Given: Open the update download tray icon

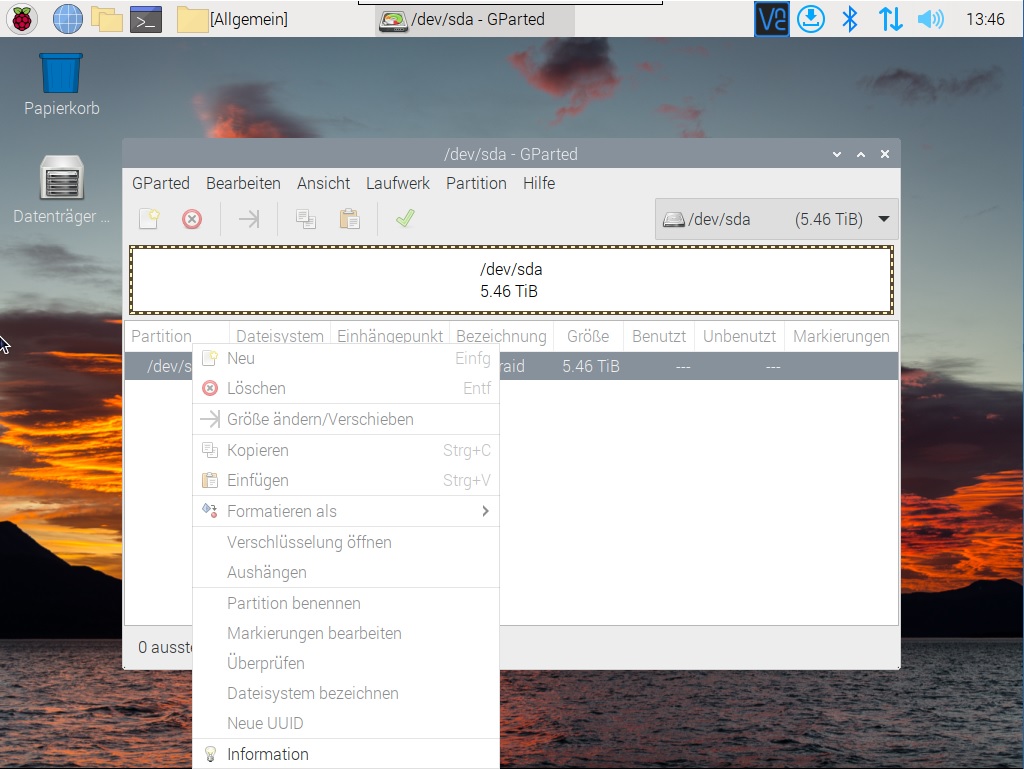Looking at the screenshot, I should (810, 19).
